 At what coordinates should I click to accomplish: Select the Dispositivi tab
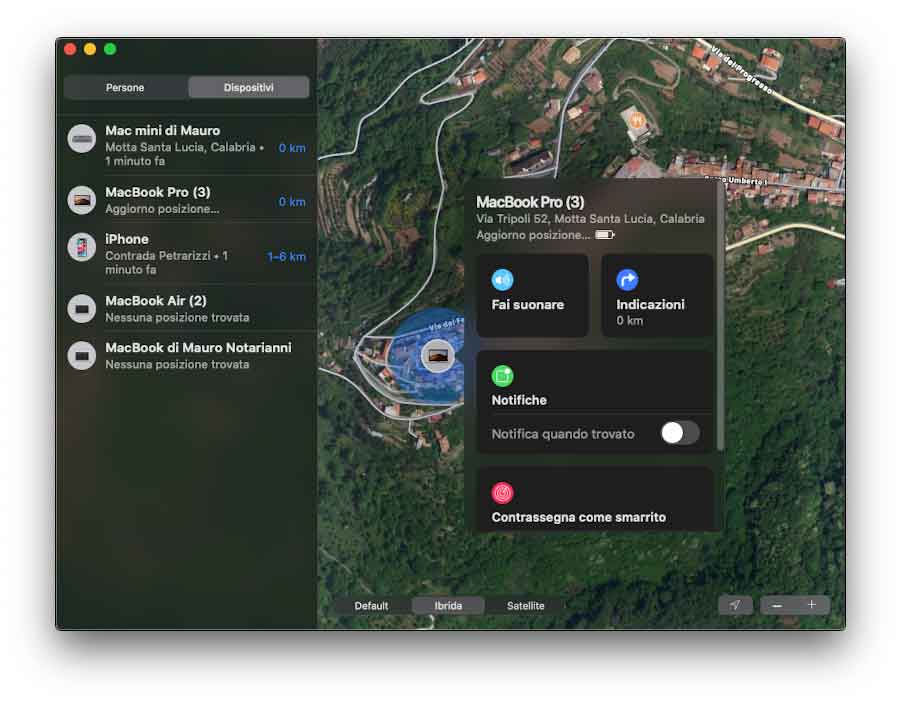coord(248,87)
